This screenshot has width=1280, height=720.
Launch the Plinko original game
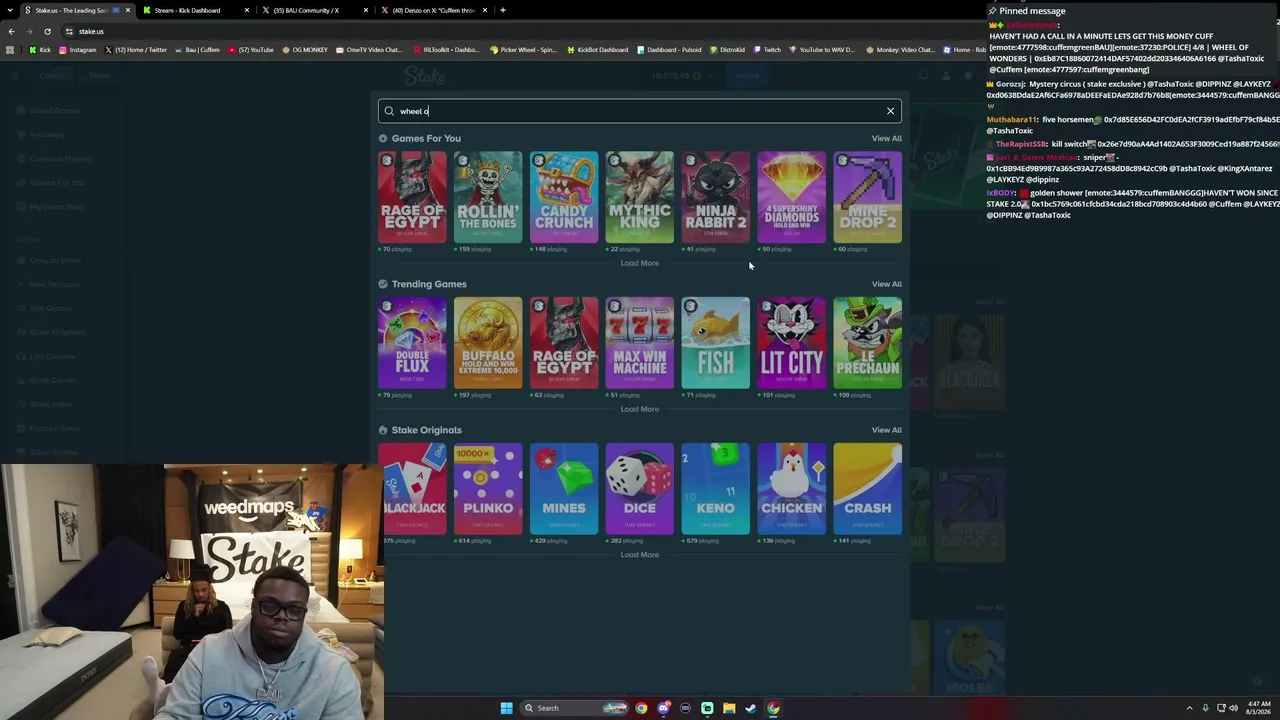[488, 489]
